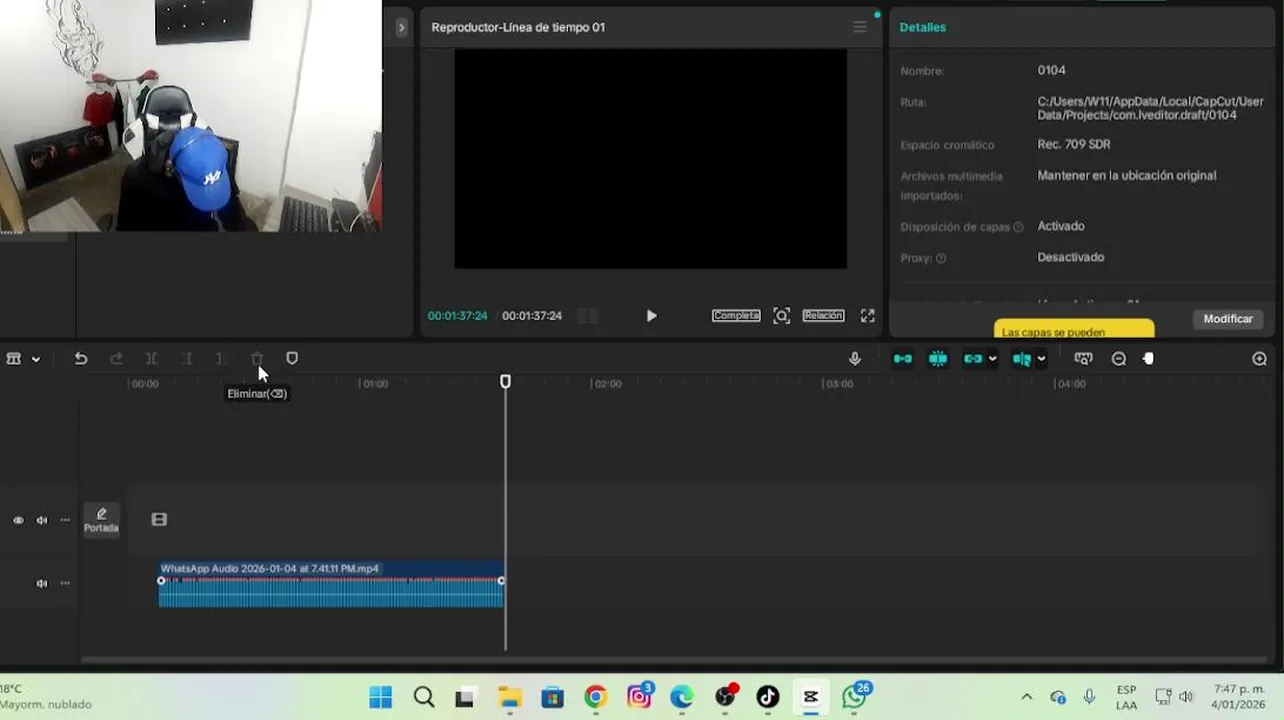Click the CapCut taskbar icon

coord(811,697)
